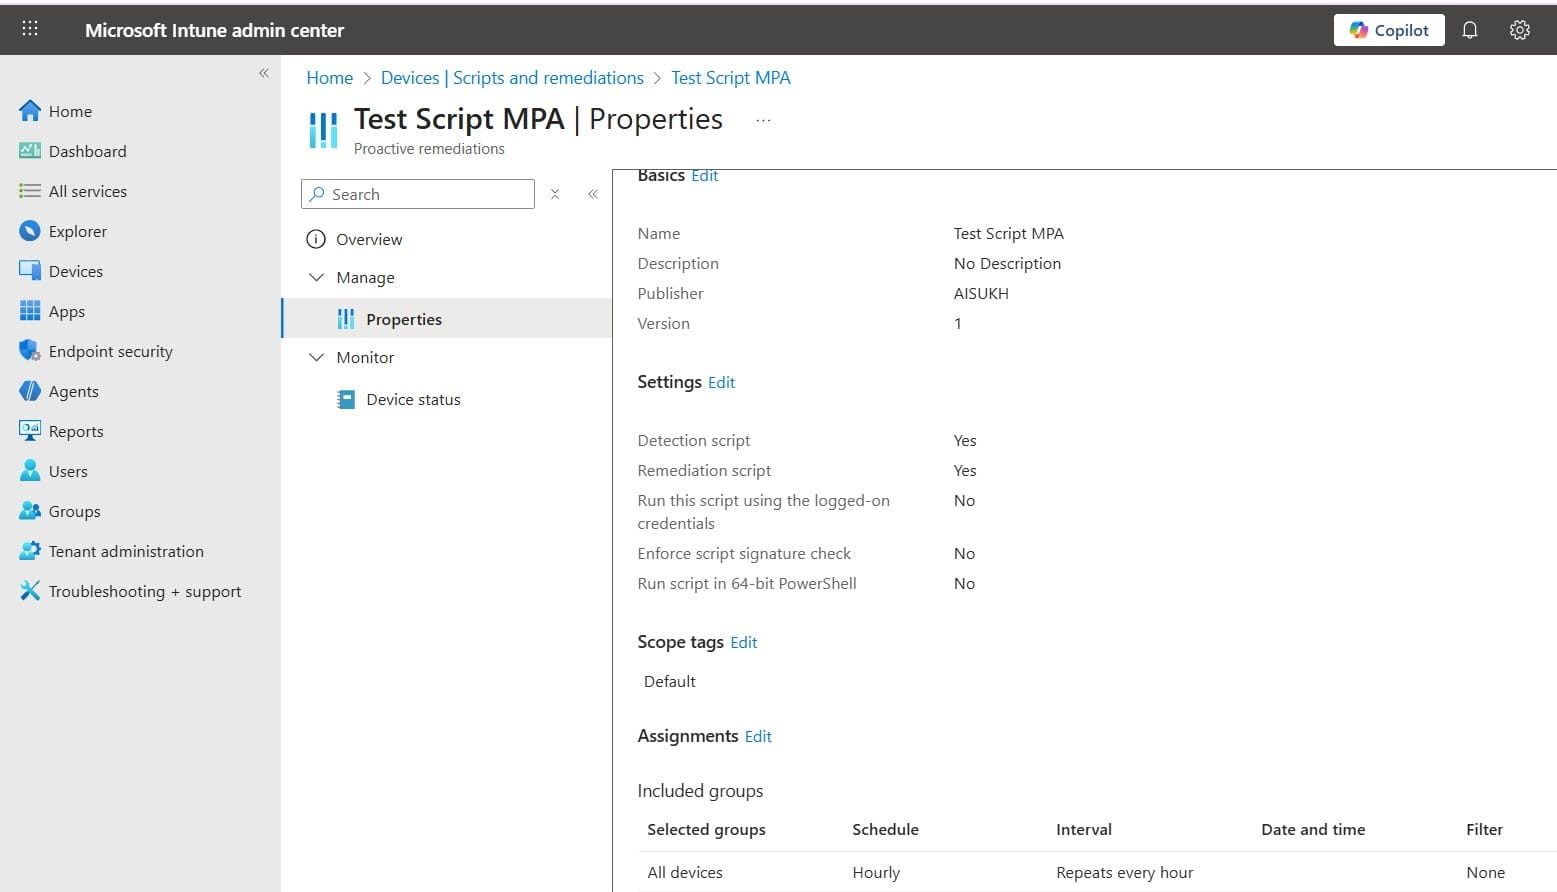Open Device status page
Image resolution: width=1557 pixels, height=892 pixels.
(413, 399)
